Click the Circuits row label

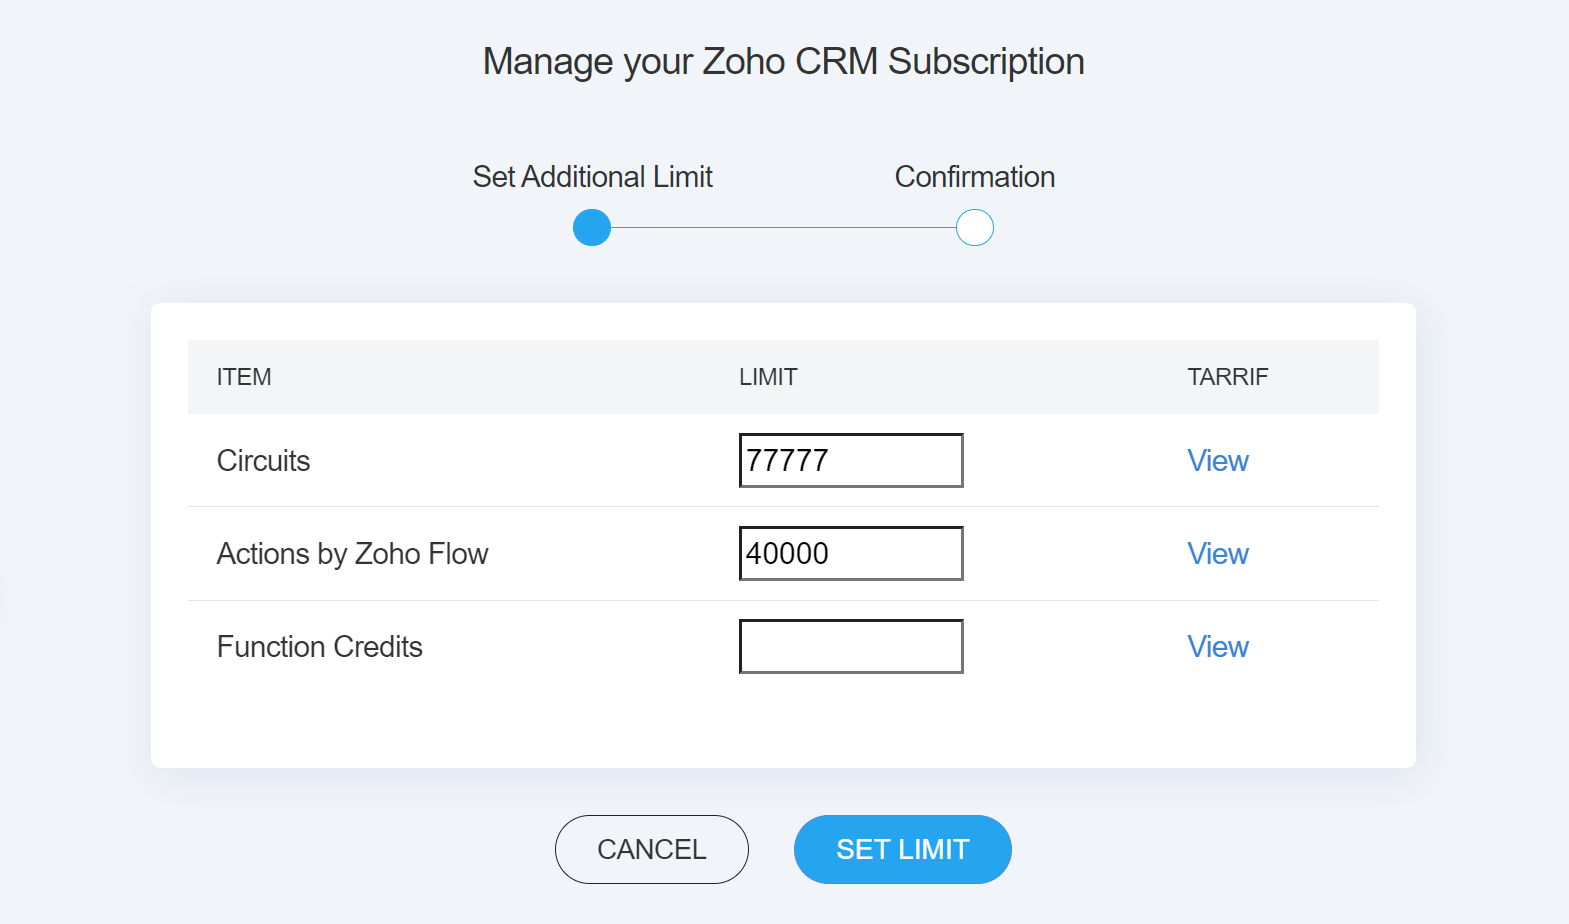(x=263, y=461)
